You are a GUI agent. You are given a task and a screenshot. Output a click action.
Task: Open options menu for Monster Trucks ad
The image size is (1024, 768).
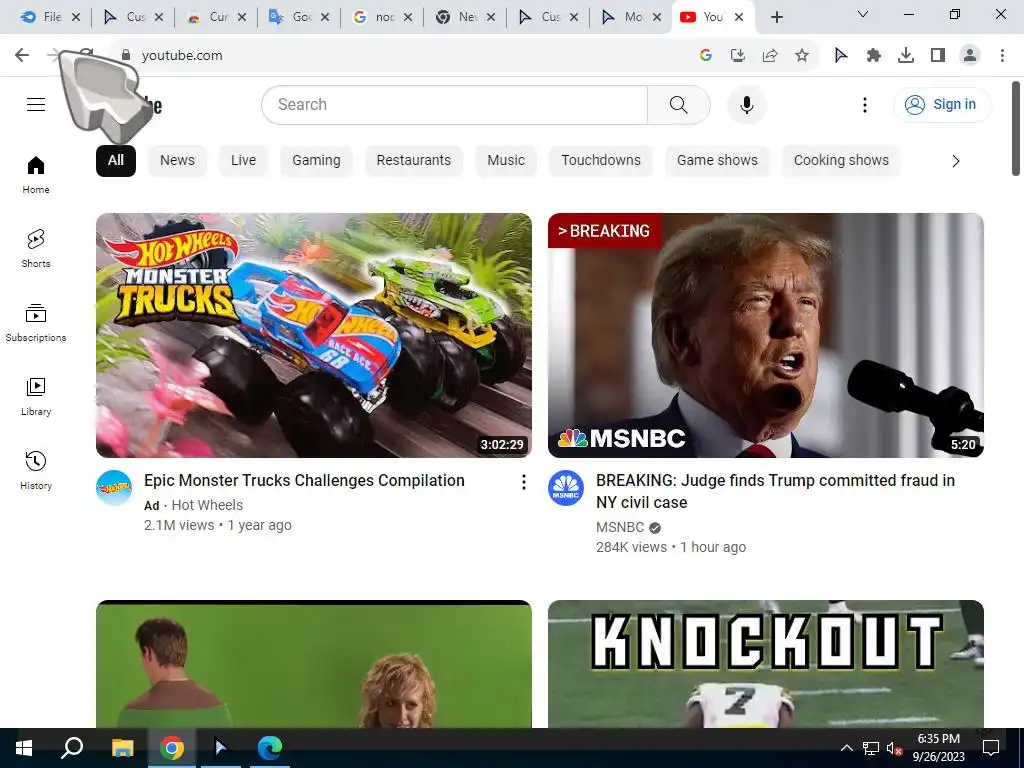(523, 482)
